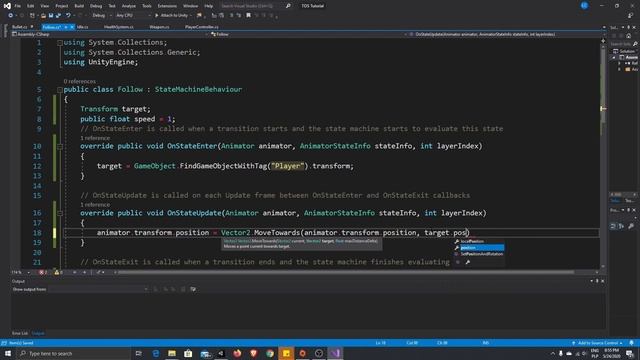The height and width of the screenshot is (360, 640).
Task: Open the OnStateUpdate member navigation dropdown
Action: point(505,34)
